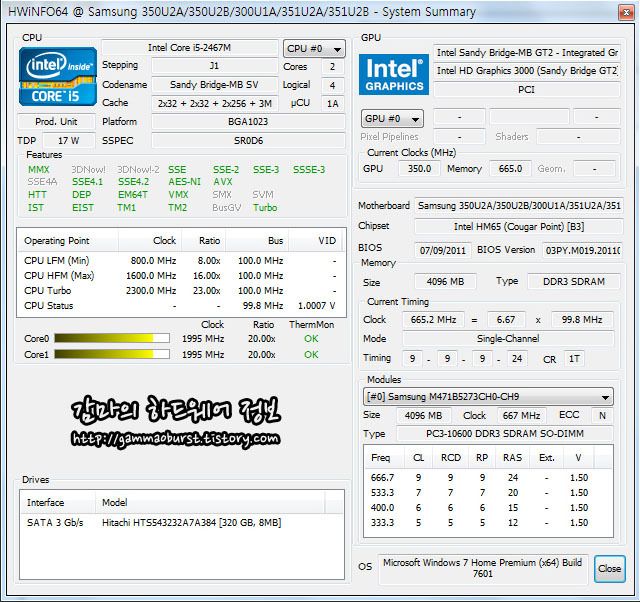This screenshot has height=602, width=640.
Task: Click the Intel Graphics logo
Action: pos(393,74)
